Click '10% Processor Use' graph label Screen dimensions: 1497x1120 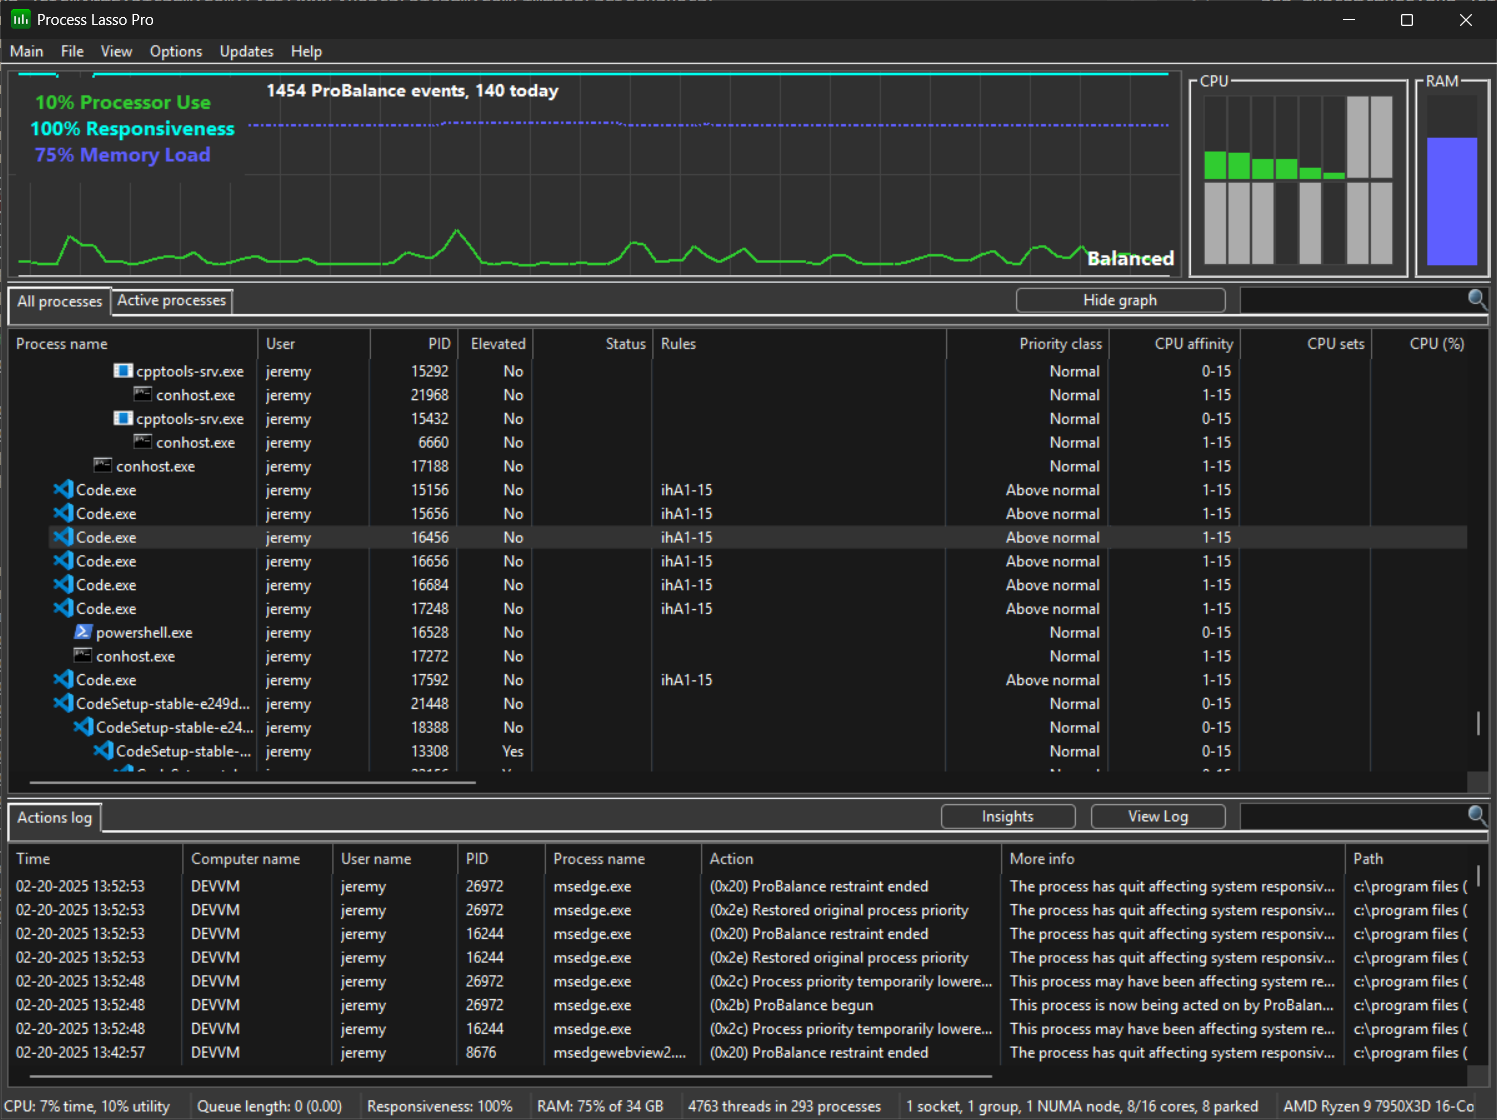pos(123,102)
